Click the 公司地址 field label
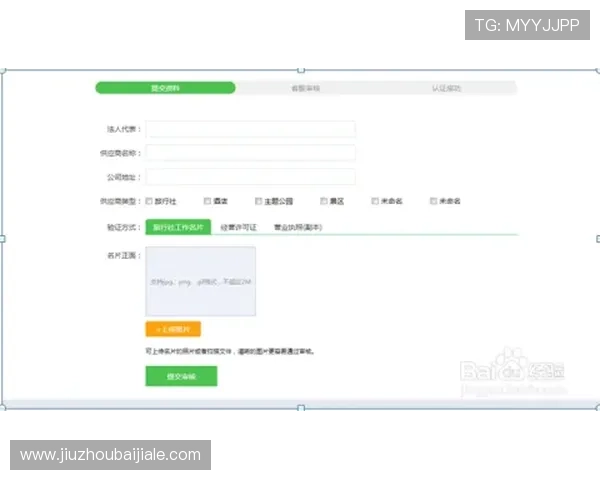The width and height of the screenshot is (600, 480). point(124,177)
